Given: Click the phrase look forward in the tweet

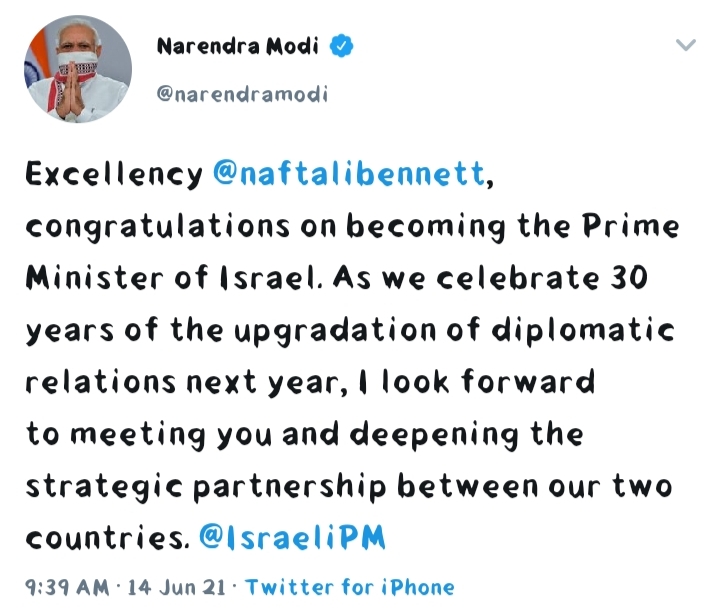Looking at the screenshot, I should coord(488,381).
